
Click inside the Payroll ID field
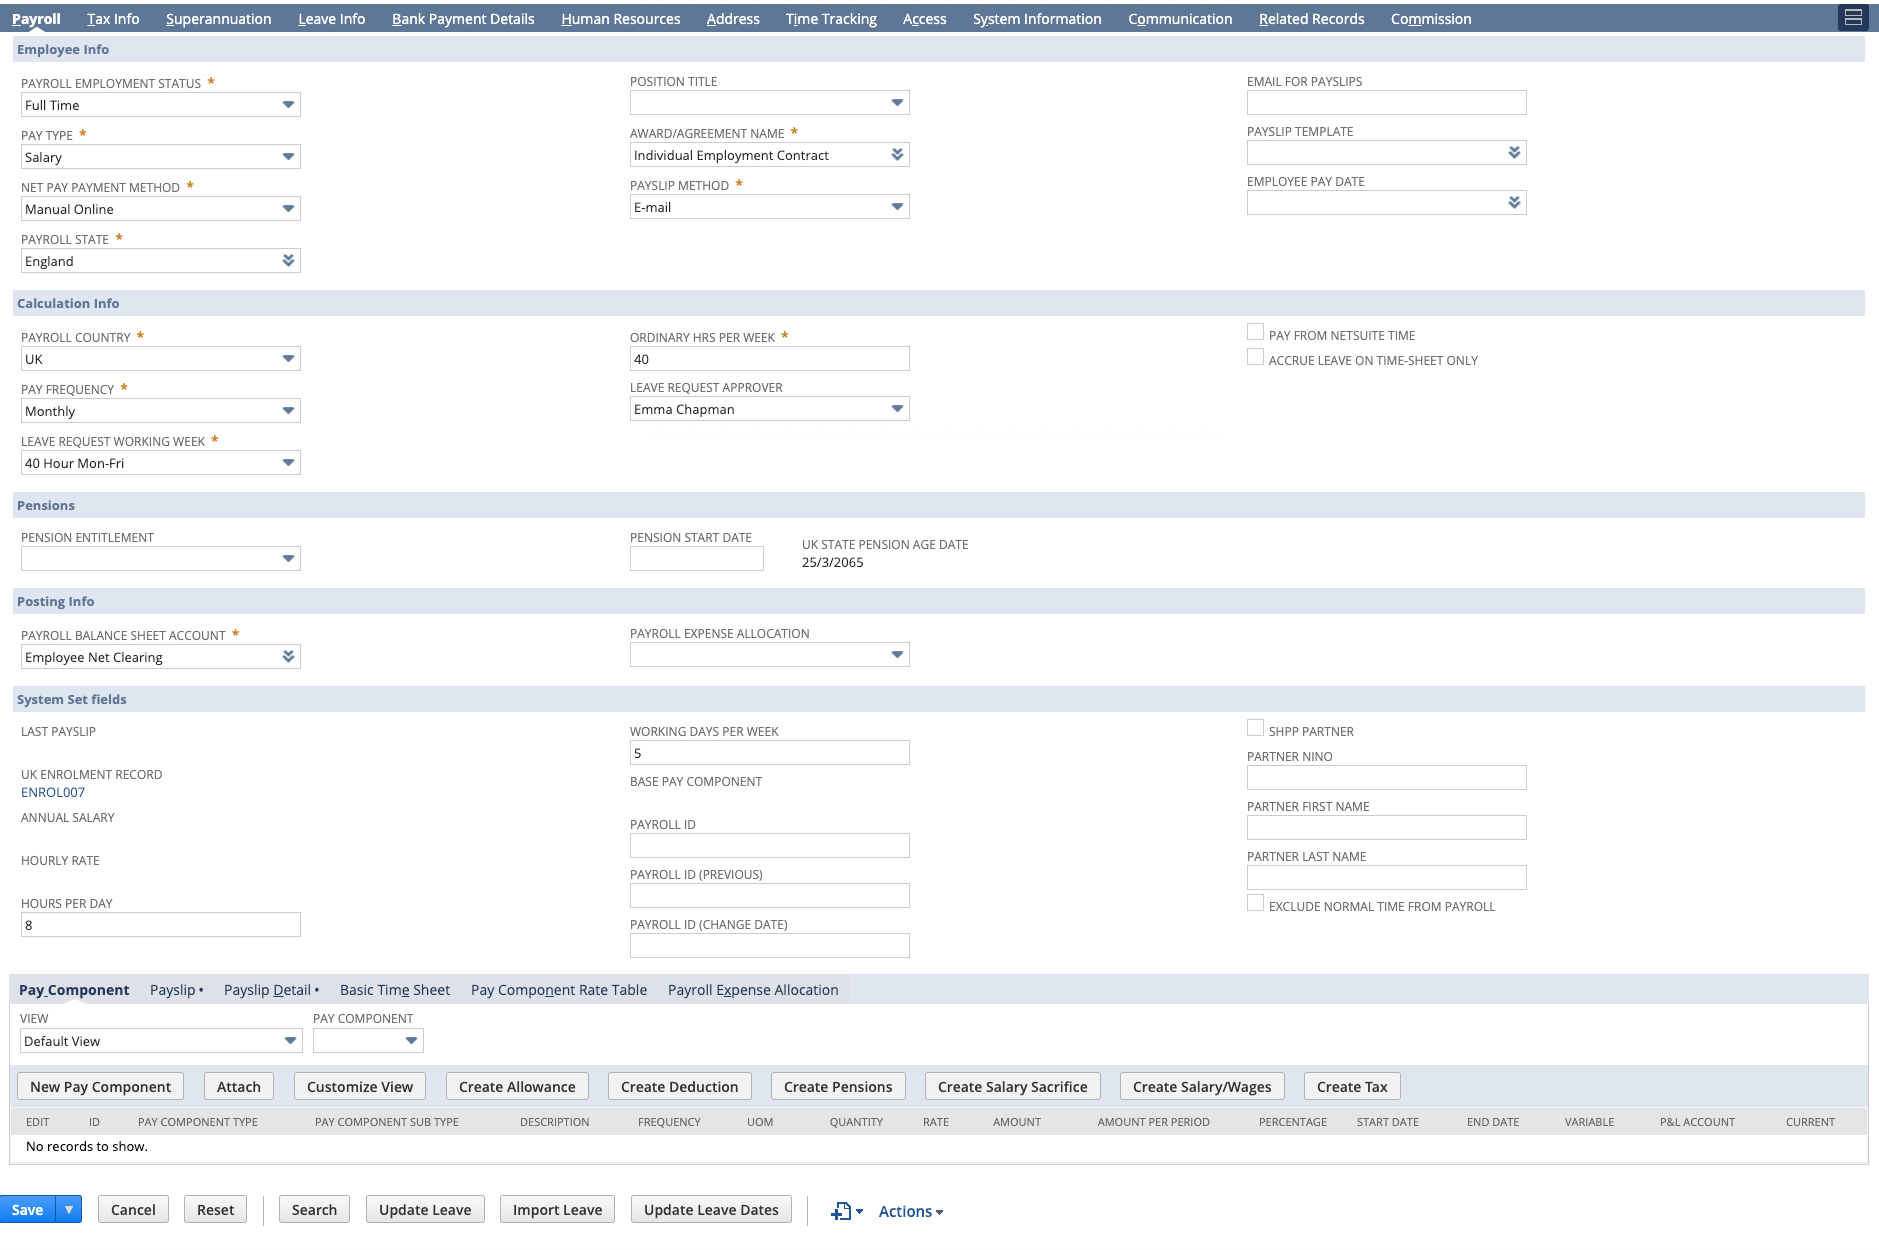coord(769,845)
